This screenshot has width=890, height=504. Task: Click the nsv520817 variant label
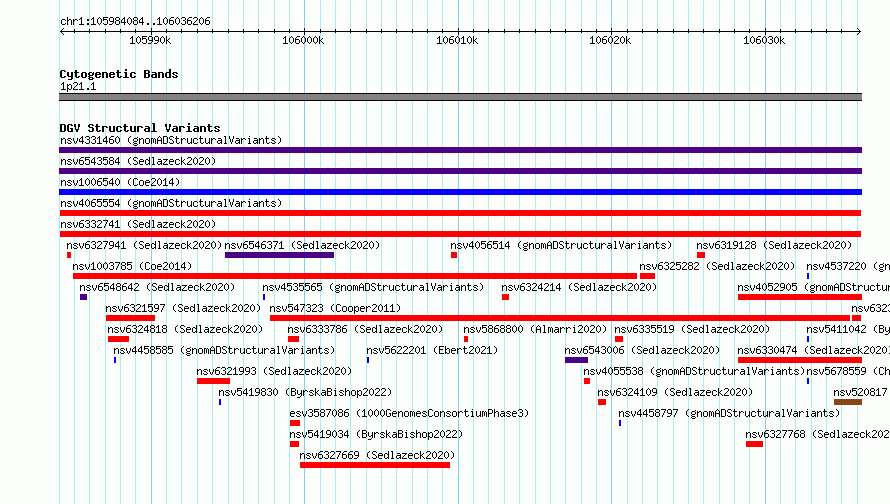click(x=860, y=392)
